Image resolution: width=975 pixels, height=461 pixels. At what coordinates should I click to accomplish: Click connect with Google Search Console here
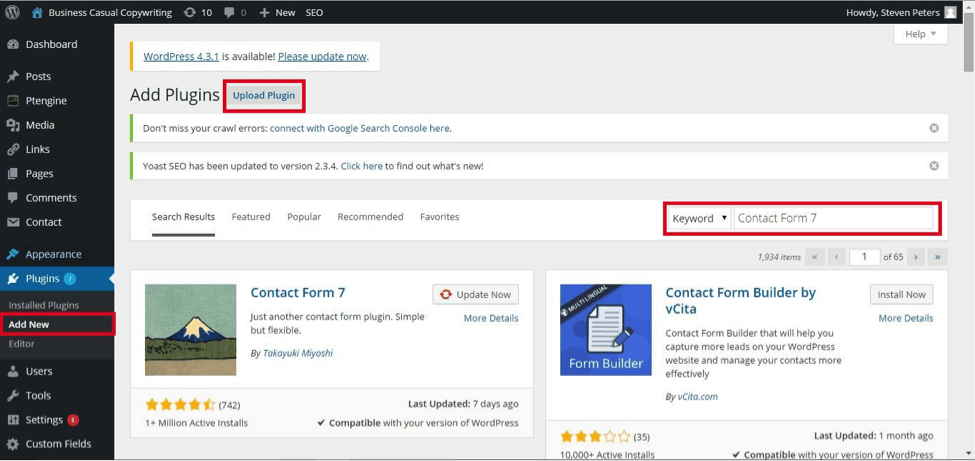[361, 129]
